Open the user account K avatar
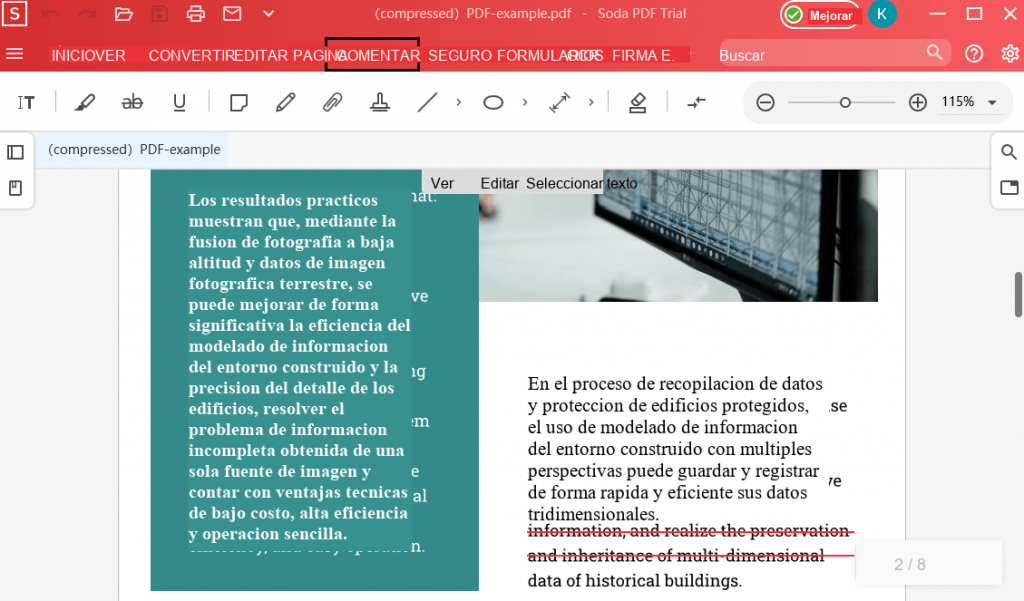 point(882,14)
